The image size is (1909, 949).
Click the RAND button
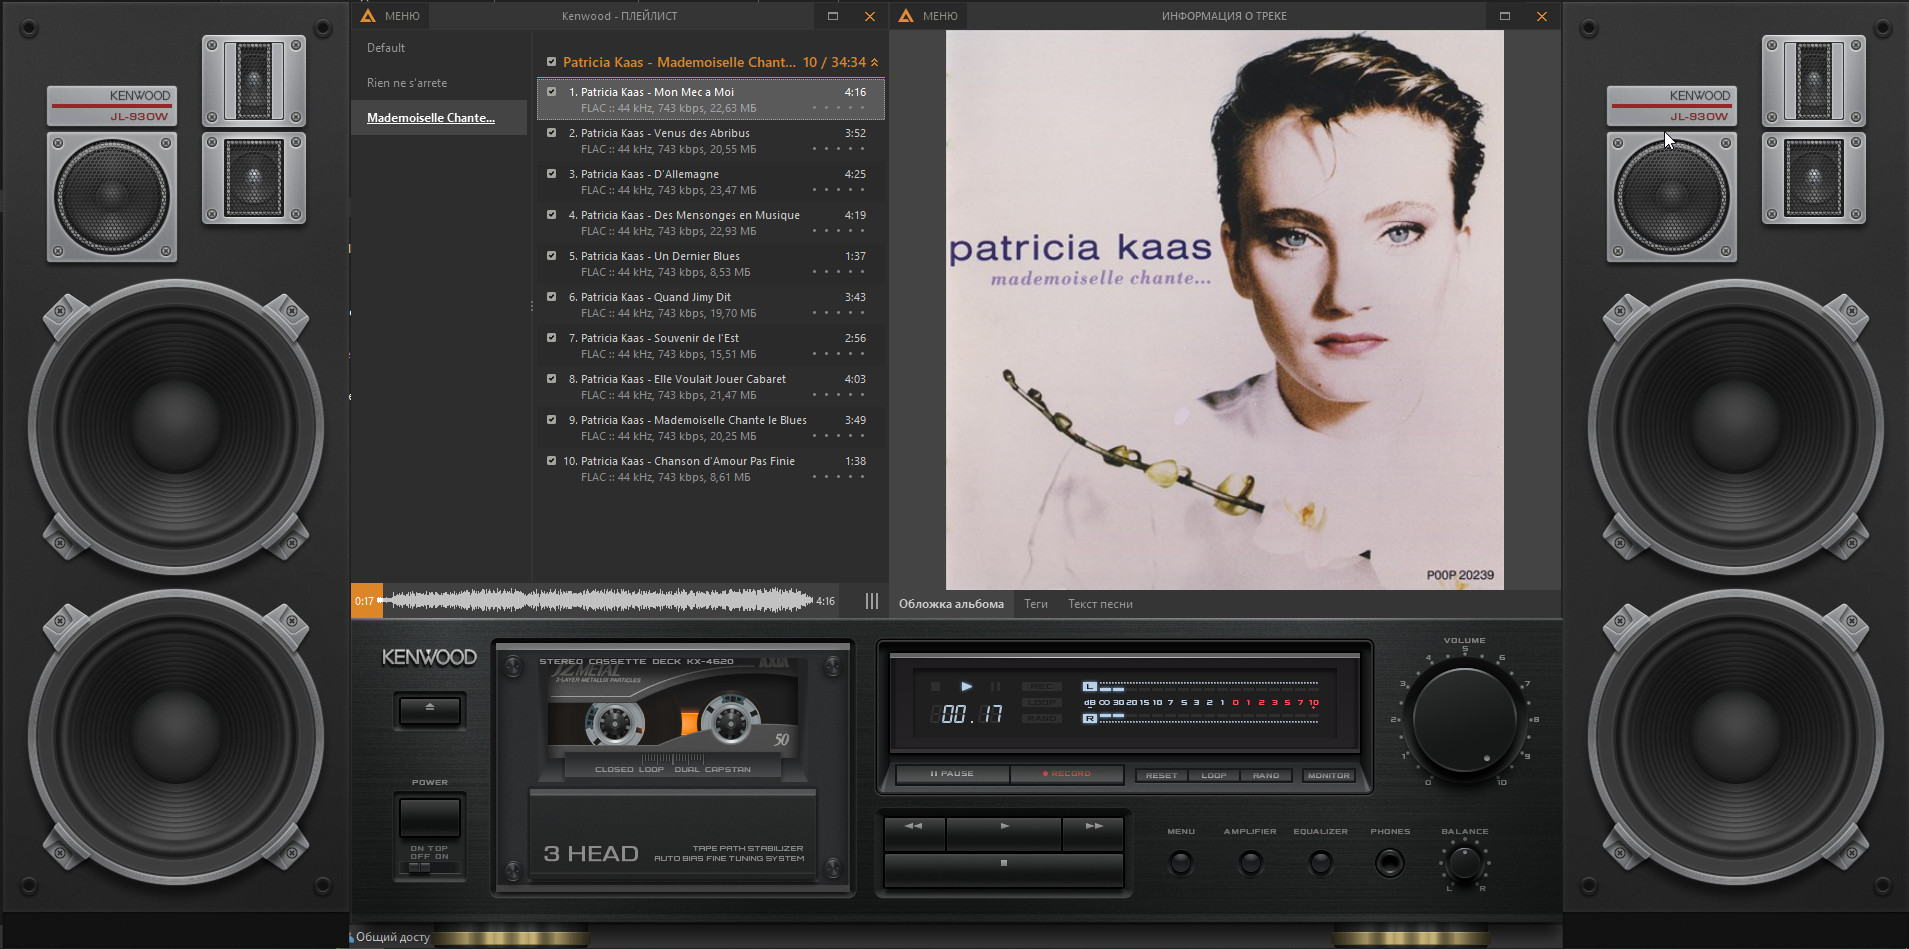pyautogui.click(x=1266, y=775)
